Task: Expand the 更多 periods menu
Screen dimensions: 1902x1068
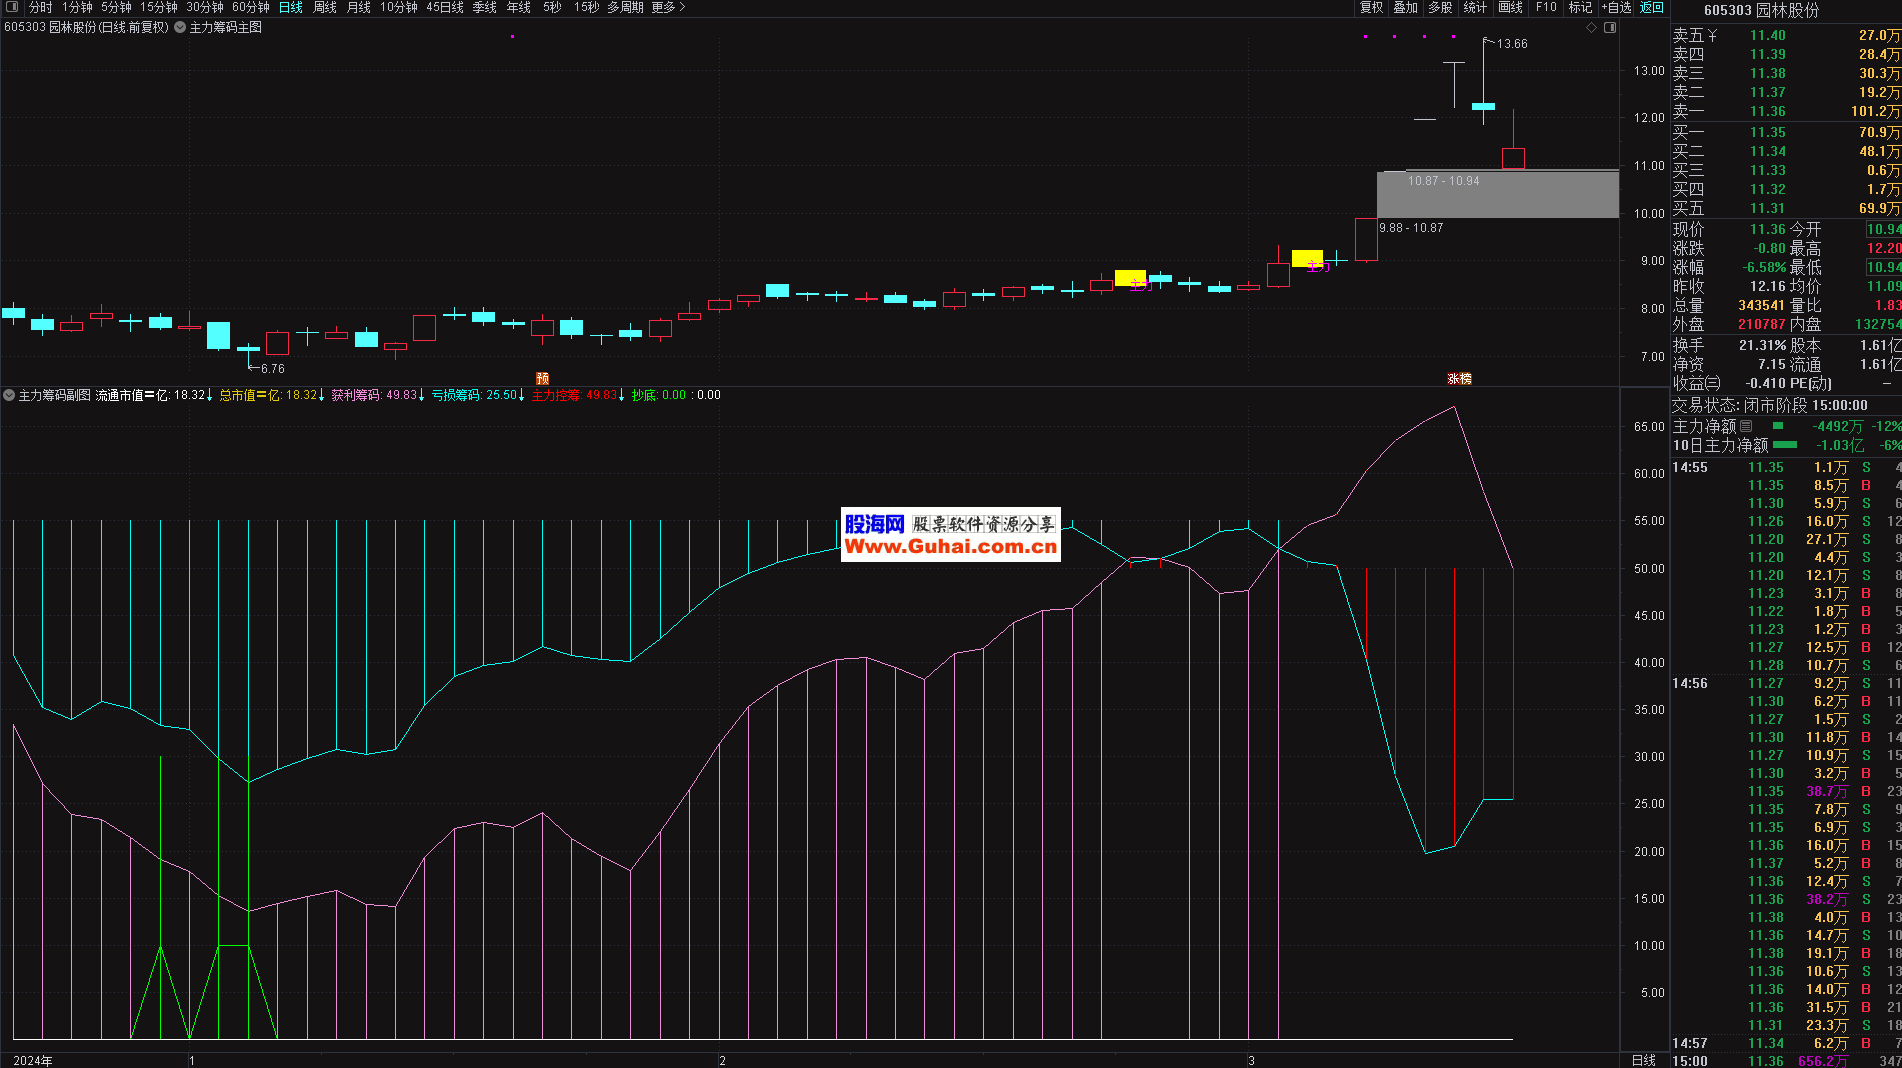Action: click(668, 7)
